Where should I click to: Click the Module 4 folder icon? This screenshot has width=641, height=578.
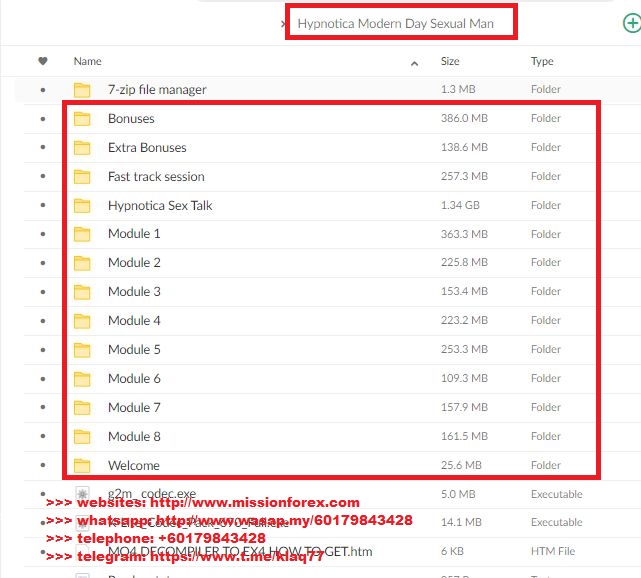point(82,321)
